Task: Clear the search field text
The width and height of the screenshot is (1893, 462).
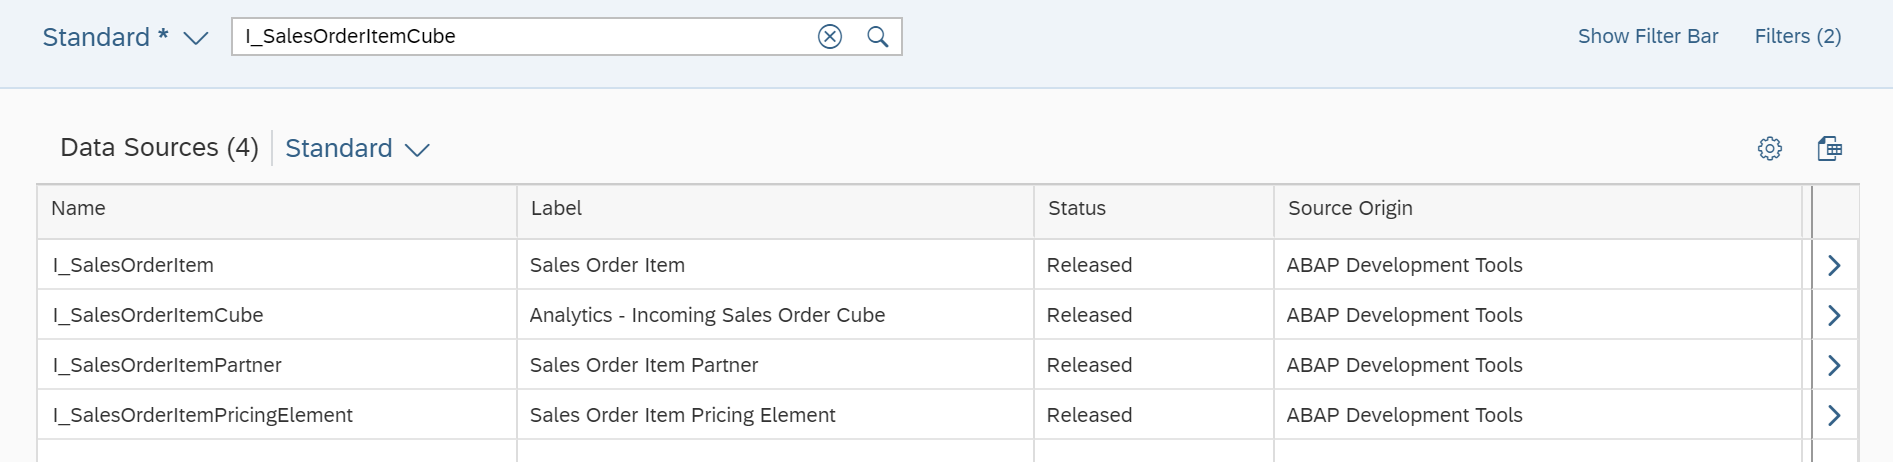Action: click(x=830, y=37)
